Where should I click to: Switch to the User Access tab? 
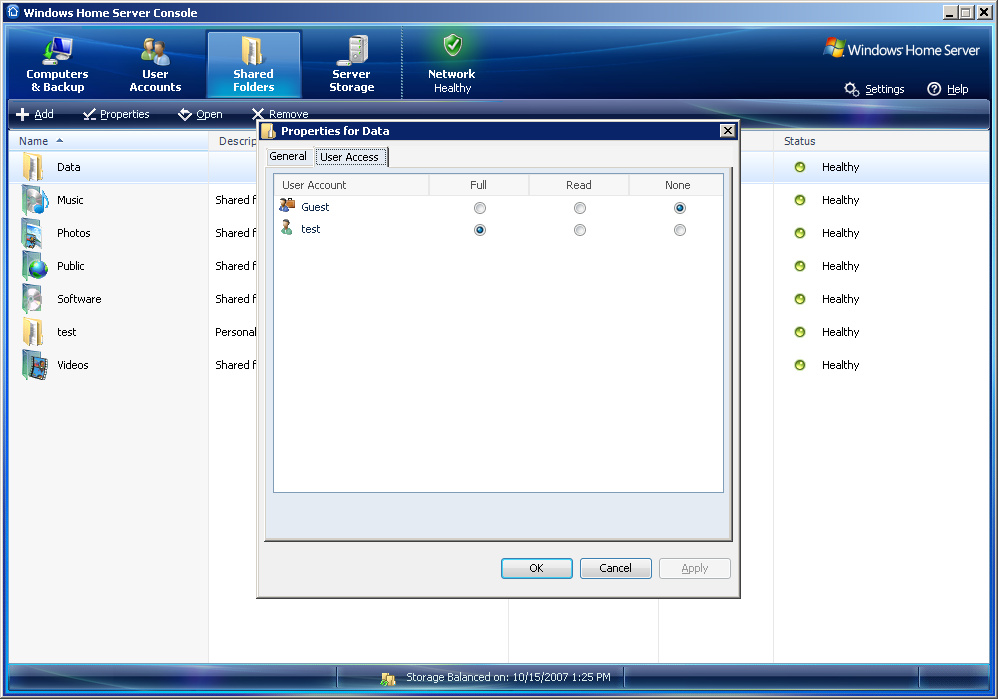[x=349, y=157]
